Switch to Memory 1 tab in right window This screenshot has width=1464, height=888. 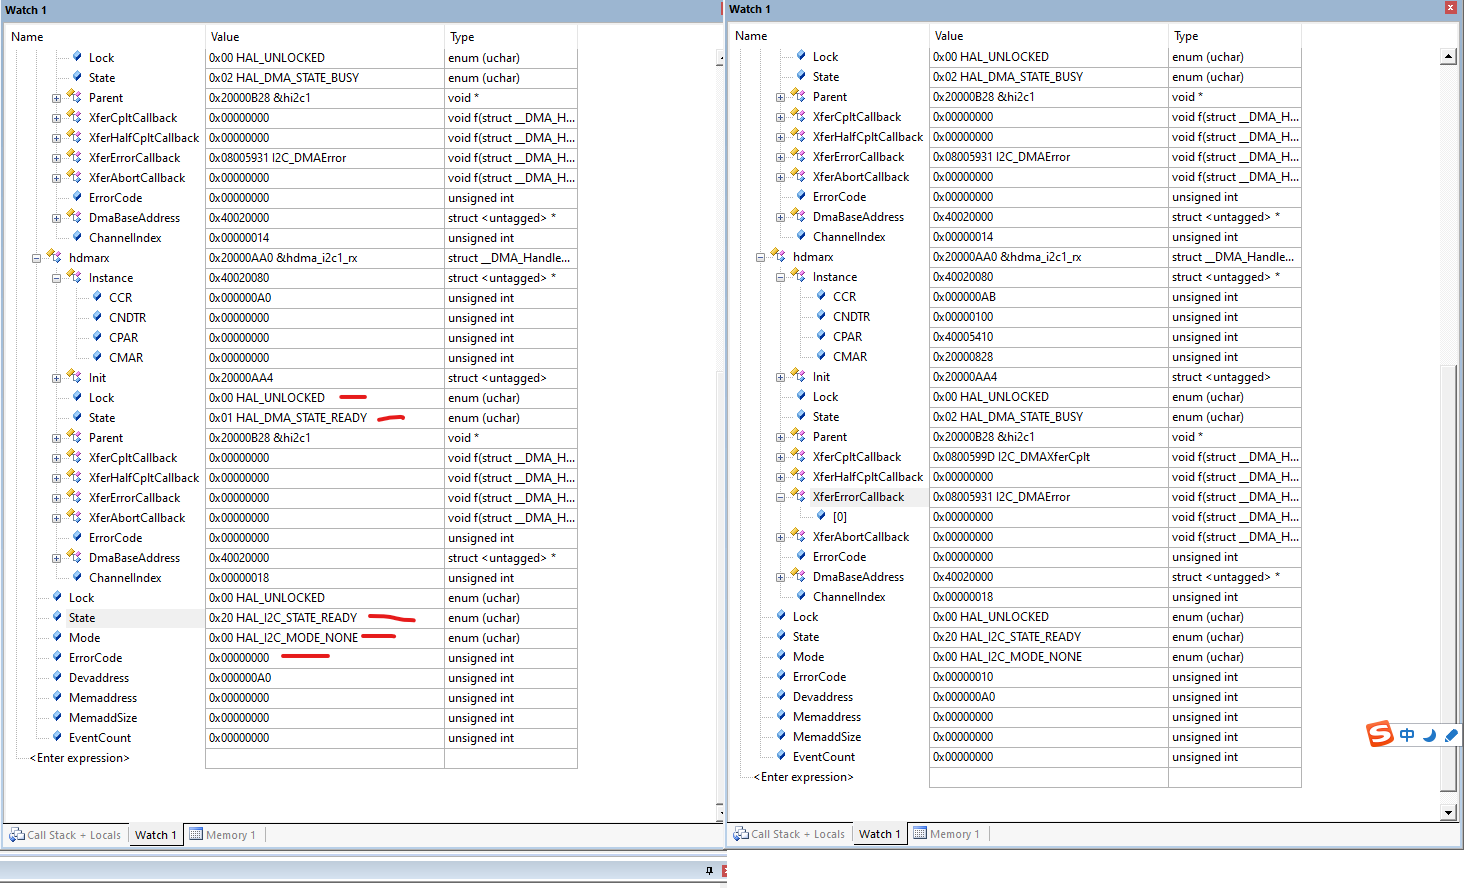947,834
